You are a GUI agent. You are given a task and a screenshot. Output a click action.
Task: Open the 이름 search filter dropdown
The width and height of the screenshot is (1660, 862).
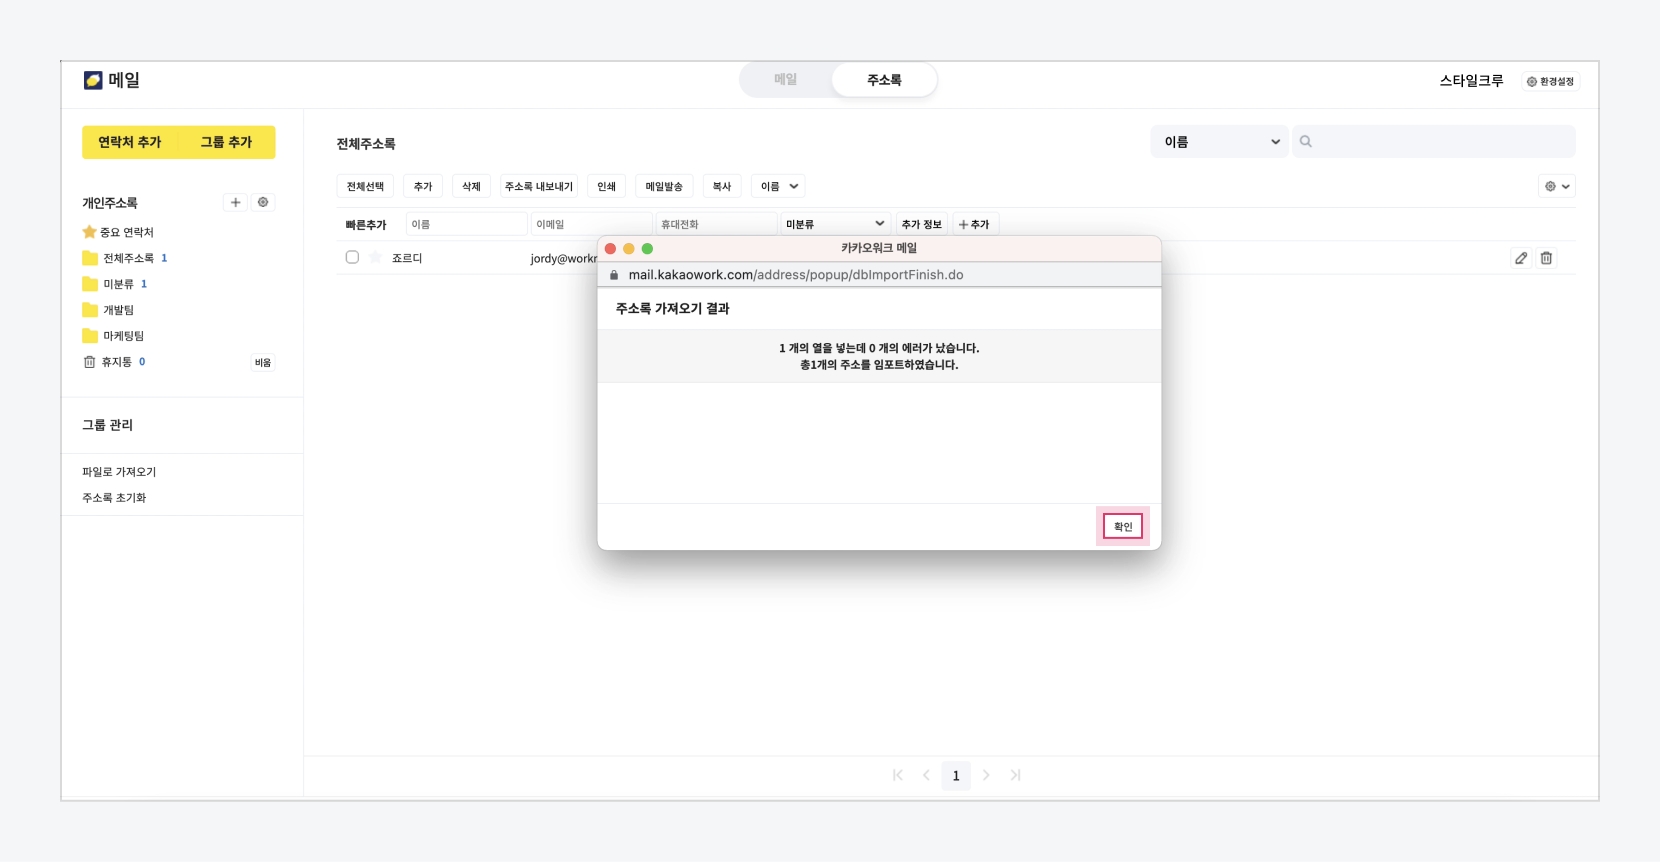[x=1220, y=142]
